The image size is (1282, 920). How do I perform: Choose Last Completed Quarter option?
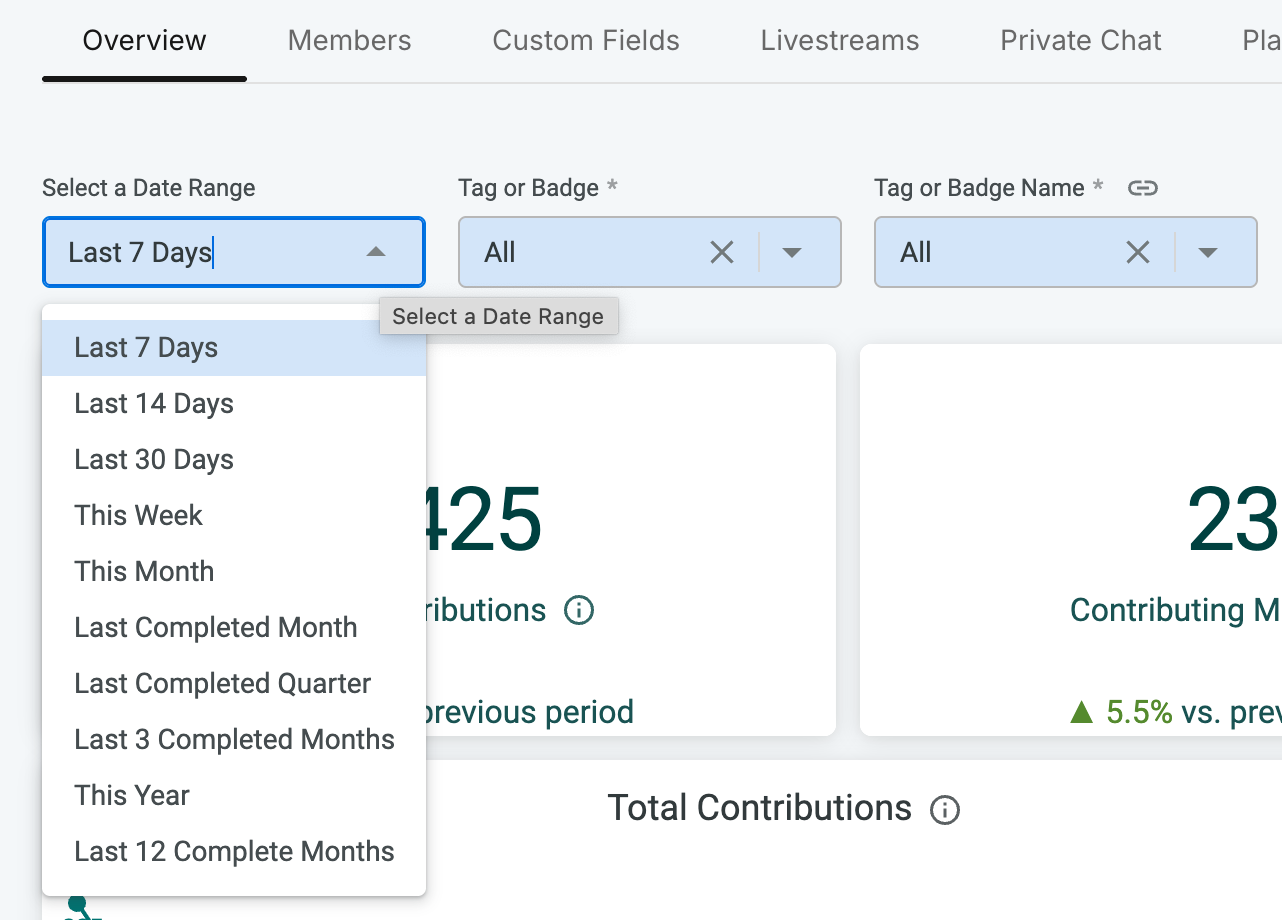tap(222, 684)
